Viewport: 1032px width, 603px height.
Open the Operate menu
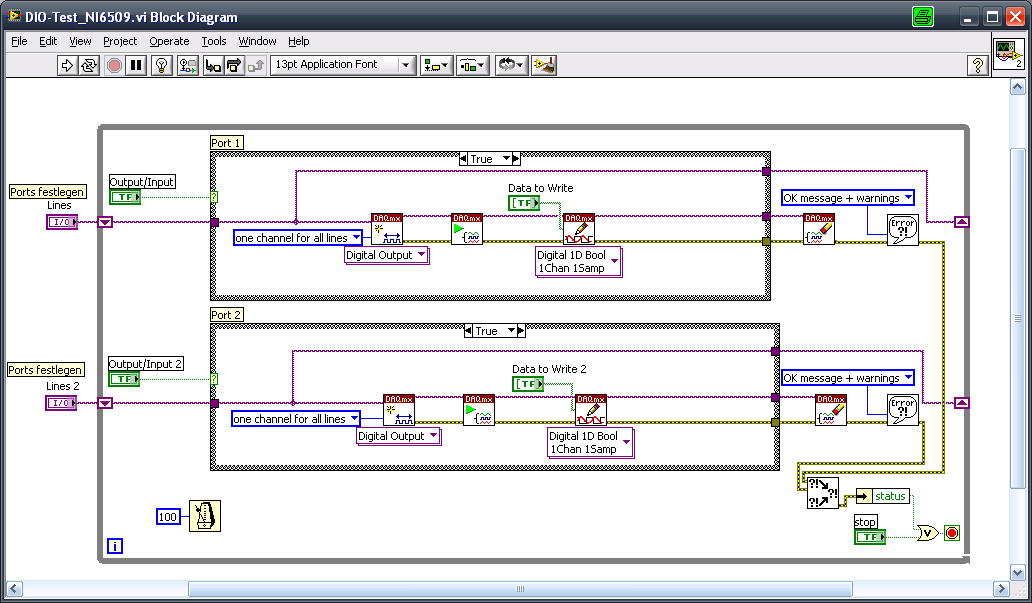click(x=169, y=41)
